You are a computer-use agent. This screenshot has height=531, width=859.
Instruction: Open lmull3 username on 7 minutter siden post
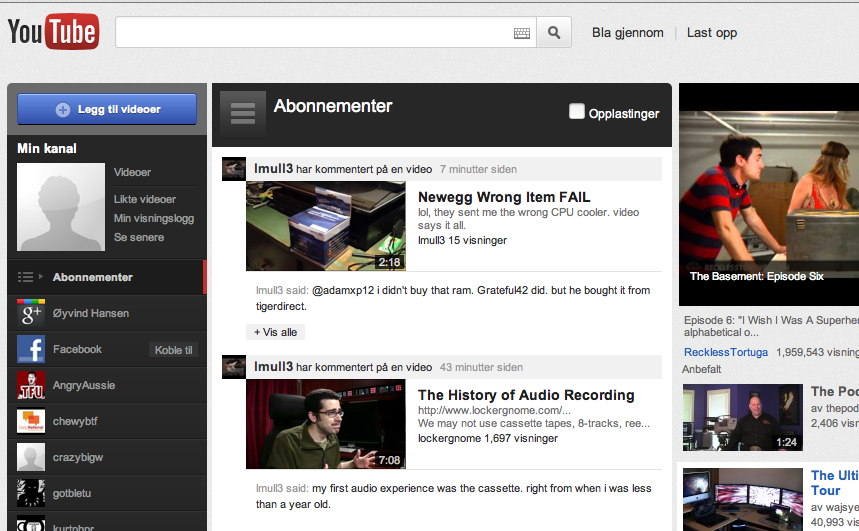tap(273, 169)
